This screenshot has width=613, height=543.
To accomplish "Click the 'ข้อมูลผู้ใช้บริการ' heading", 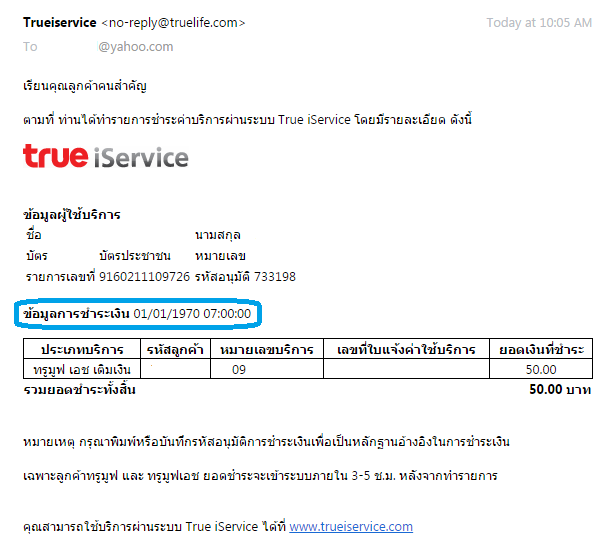I will pyautogui.click(x=72, y=215).
